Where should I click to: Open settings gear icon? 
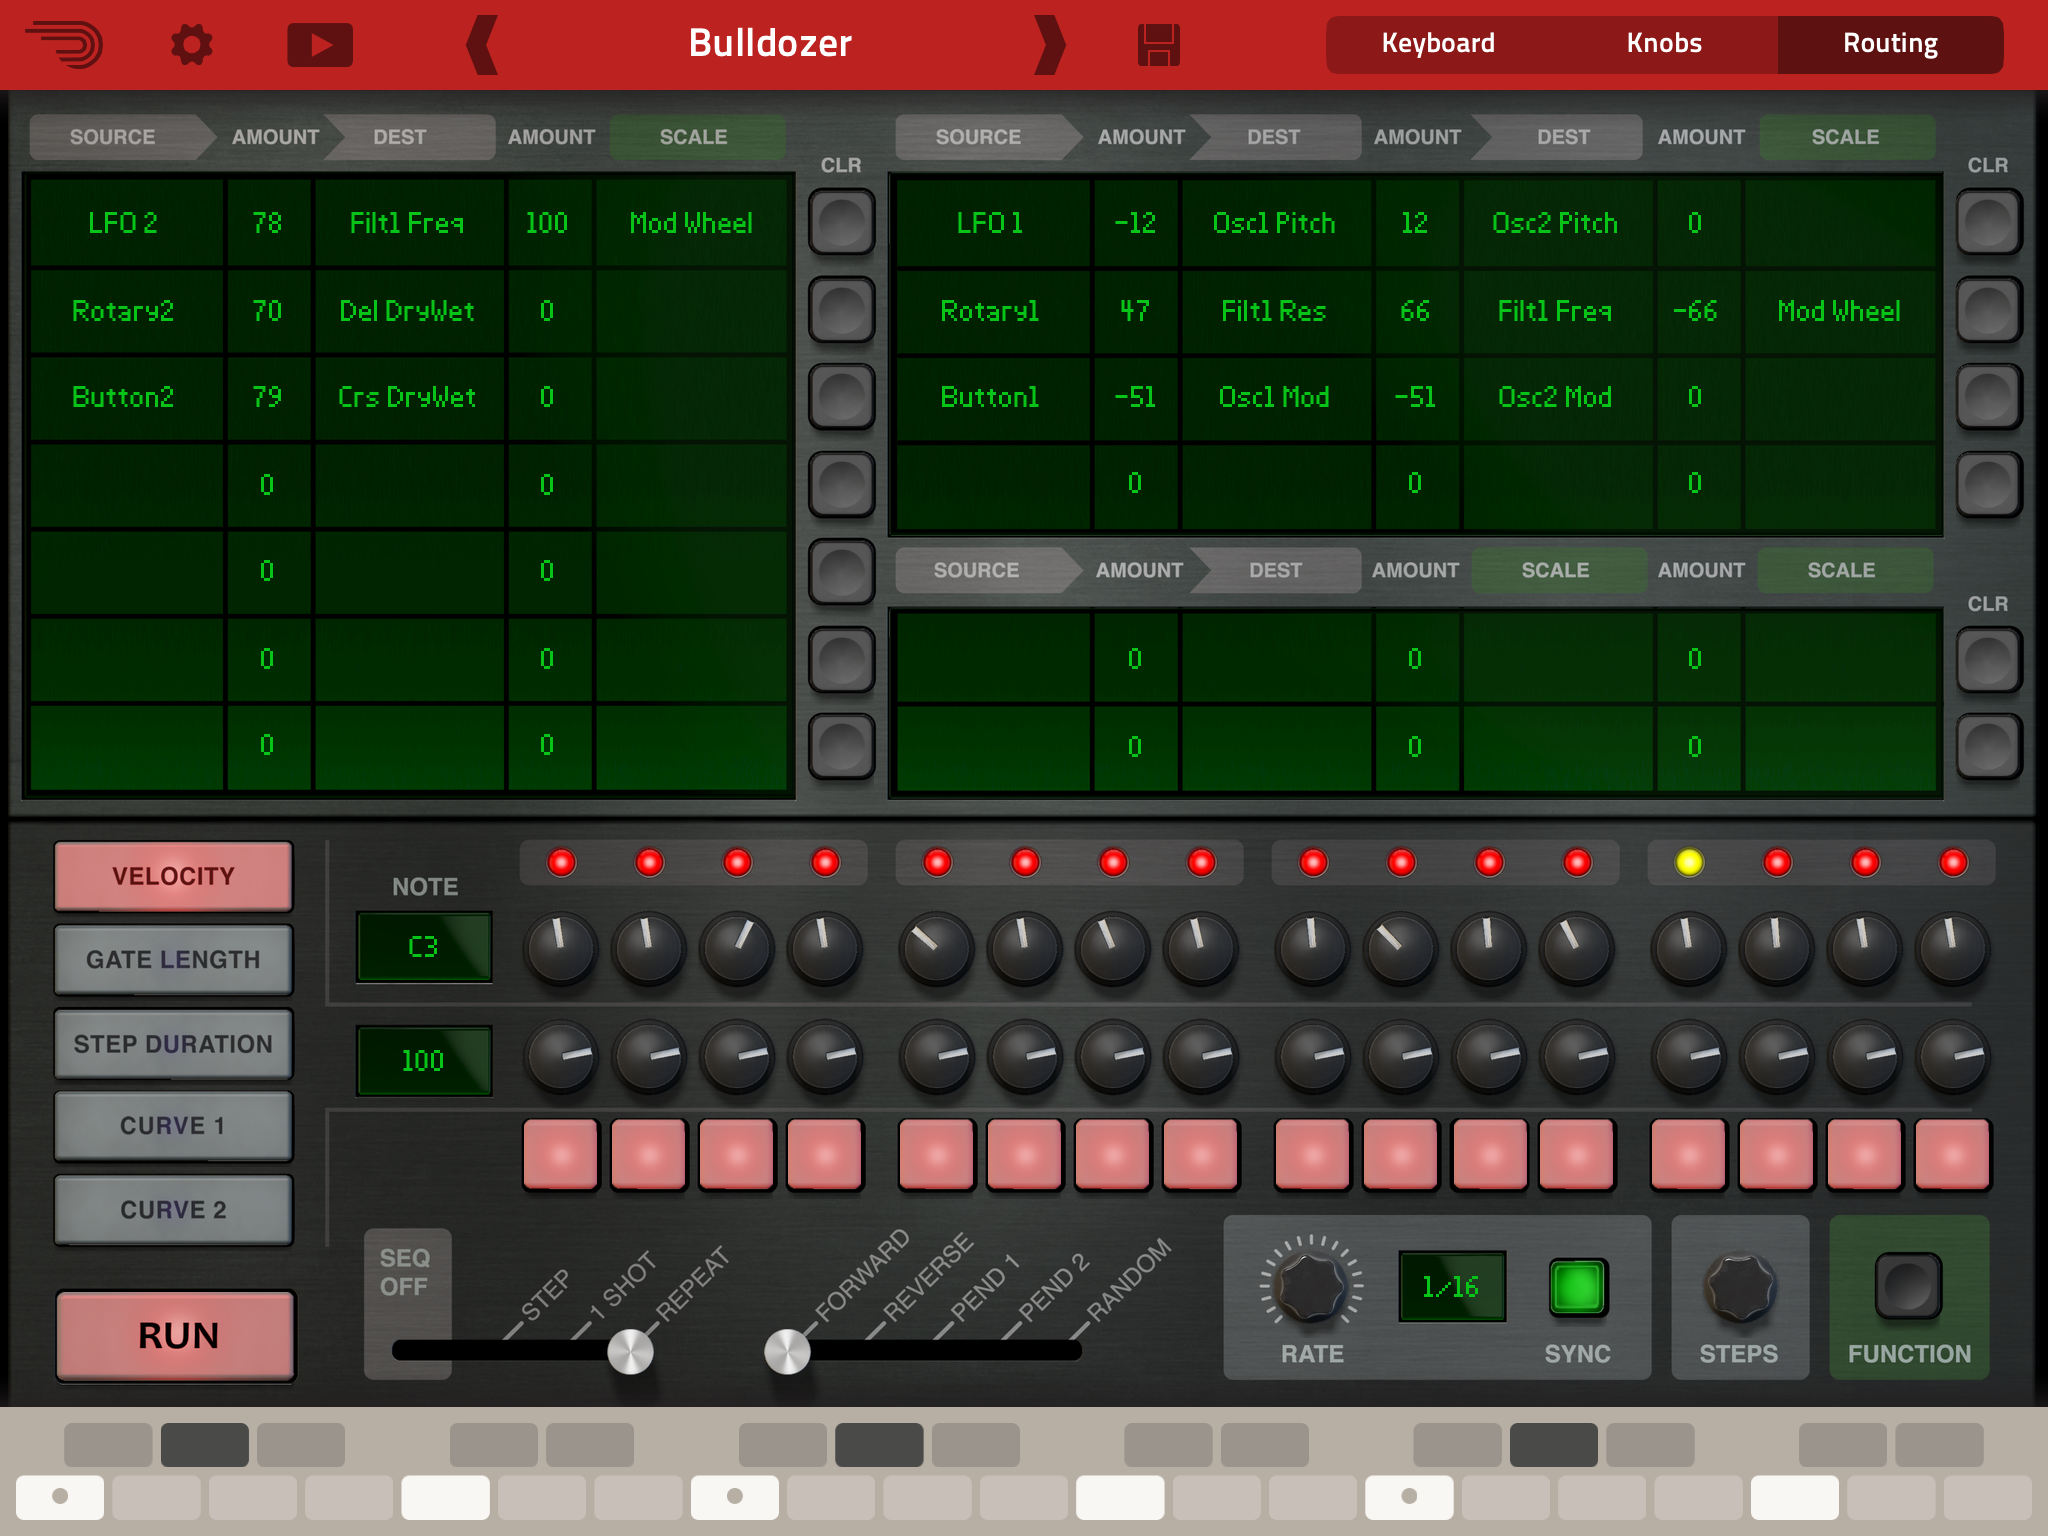[x=191, y=45]
